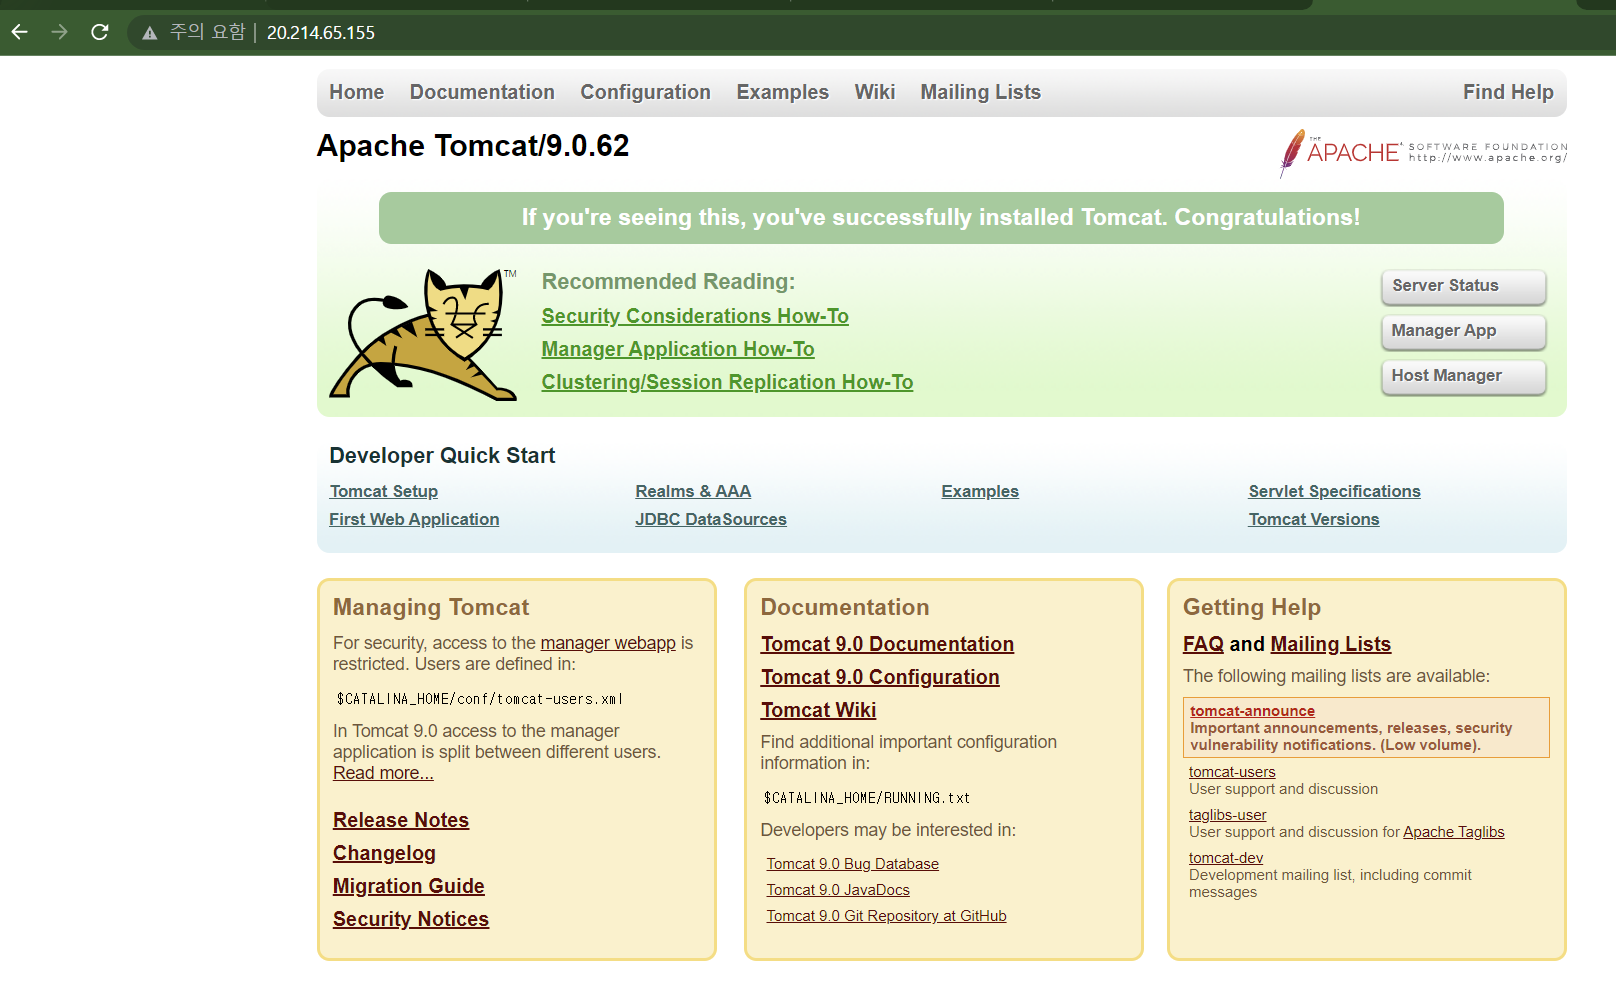Click the successfully installed Tomcat congratulations banner
This screenshot has height=981, width=1616.
point(941,218)
